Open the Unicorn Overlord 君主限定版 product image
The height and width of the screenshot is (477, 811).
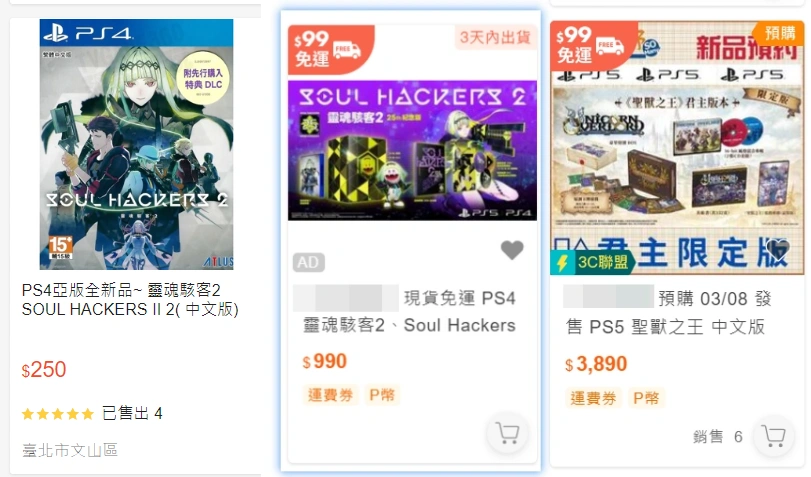coord(677,148)
